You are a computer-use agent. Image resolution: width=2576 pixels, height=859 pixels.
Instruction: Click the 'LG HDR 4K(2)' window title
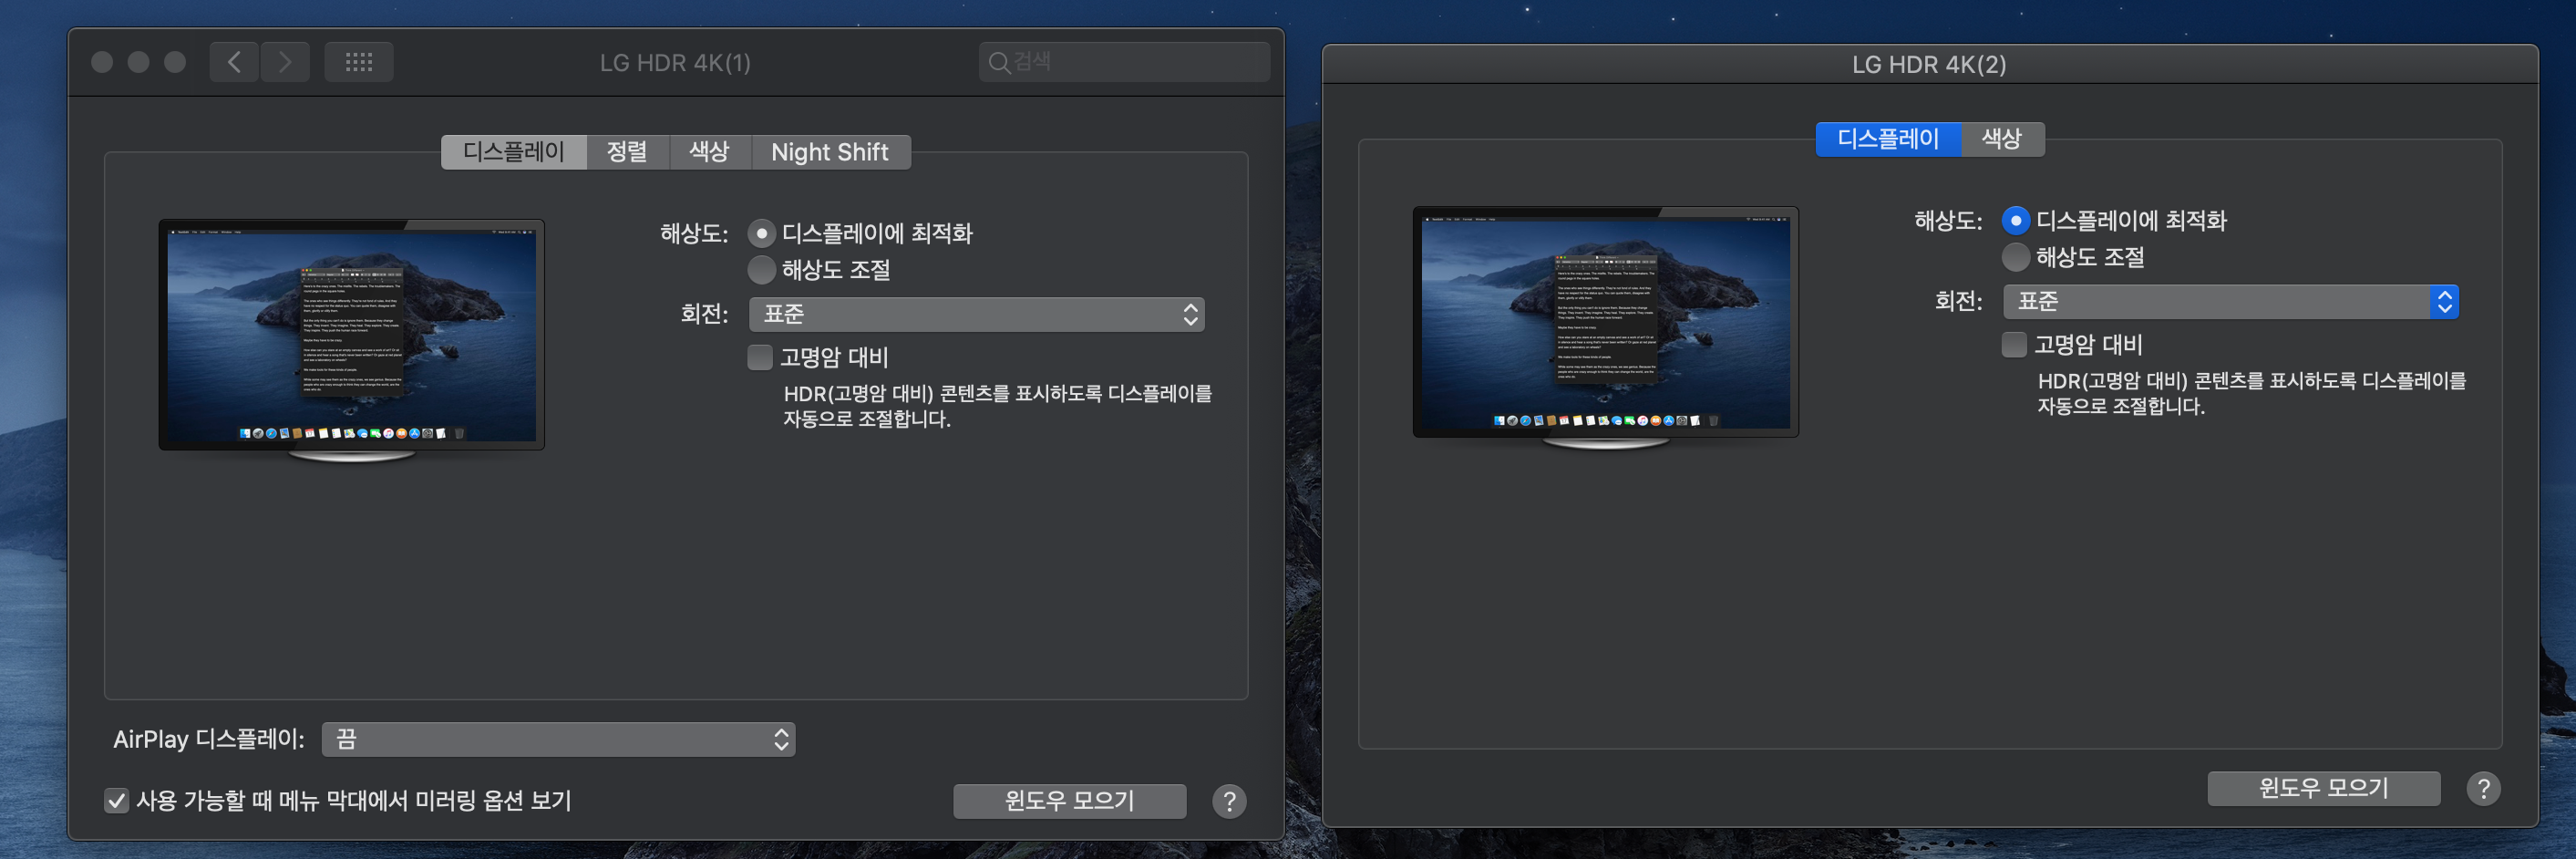pyautogui.click(x=1929, y=65)
